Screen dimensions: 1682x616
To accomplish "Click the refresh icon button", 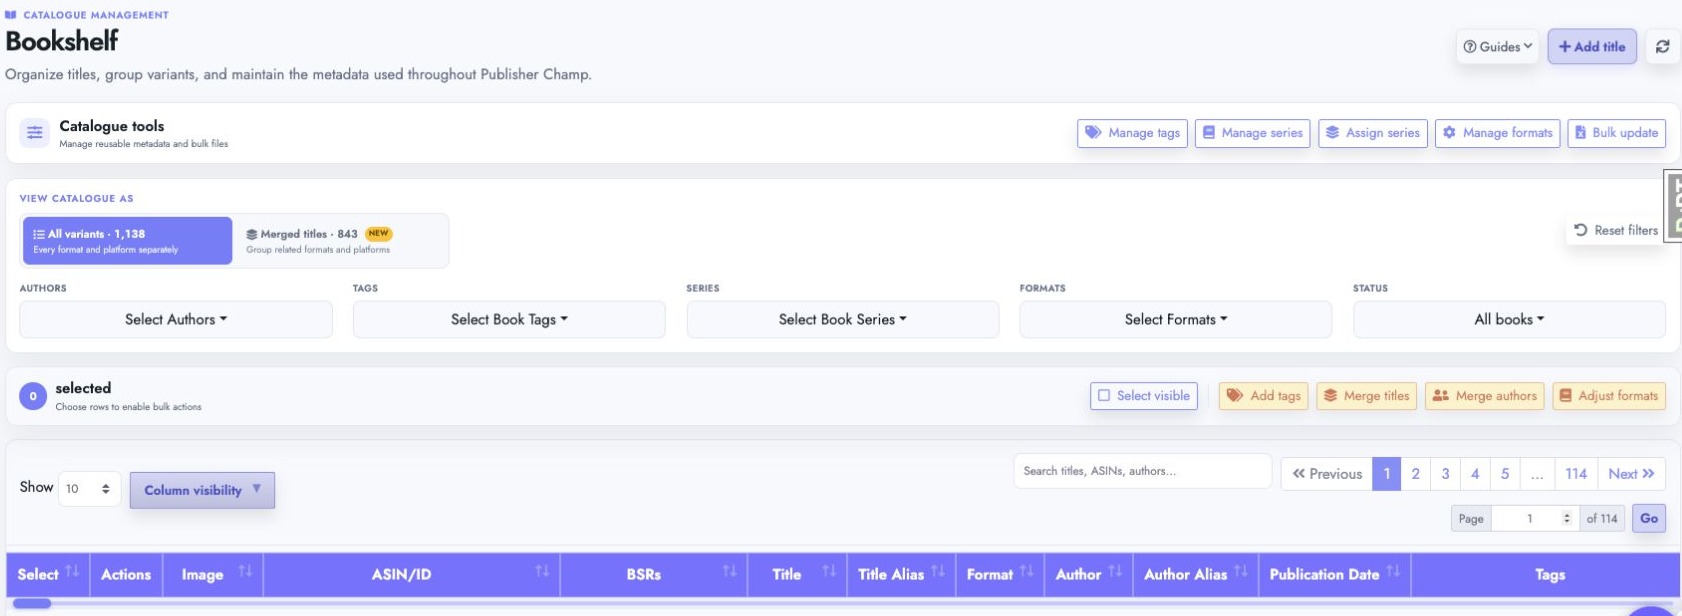I will click(1662, 47).
